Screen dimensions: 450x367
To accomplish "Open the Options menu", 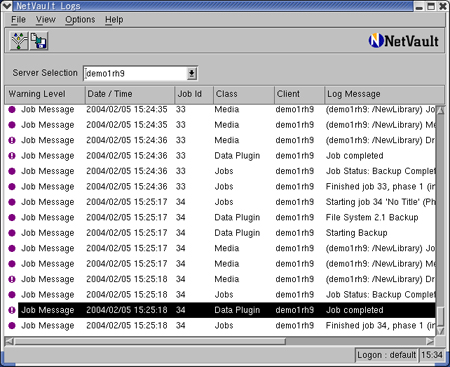I will (80, 20).
